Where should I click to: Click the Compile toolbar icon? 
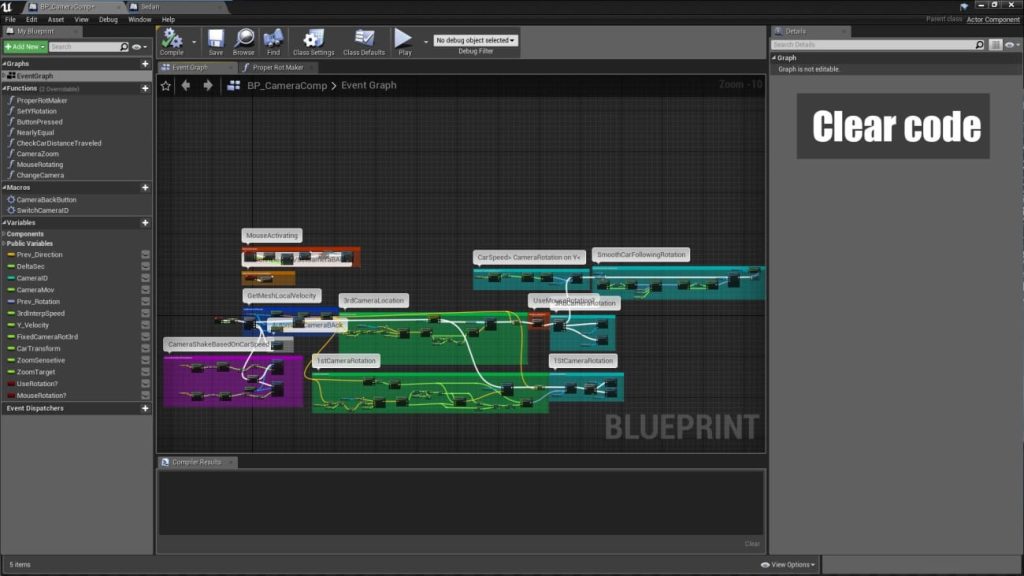tap(171, 40)
